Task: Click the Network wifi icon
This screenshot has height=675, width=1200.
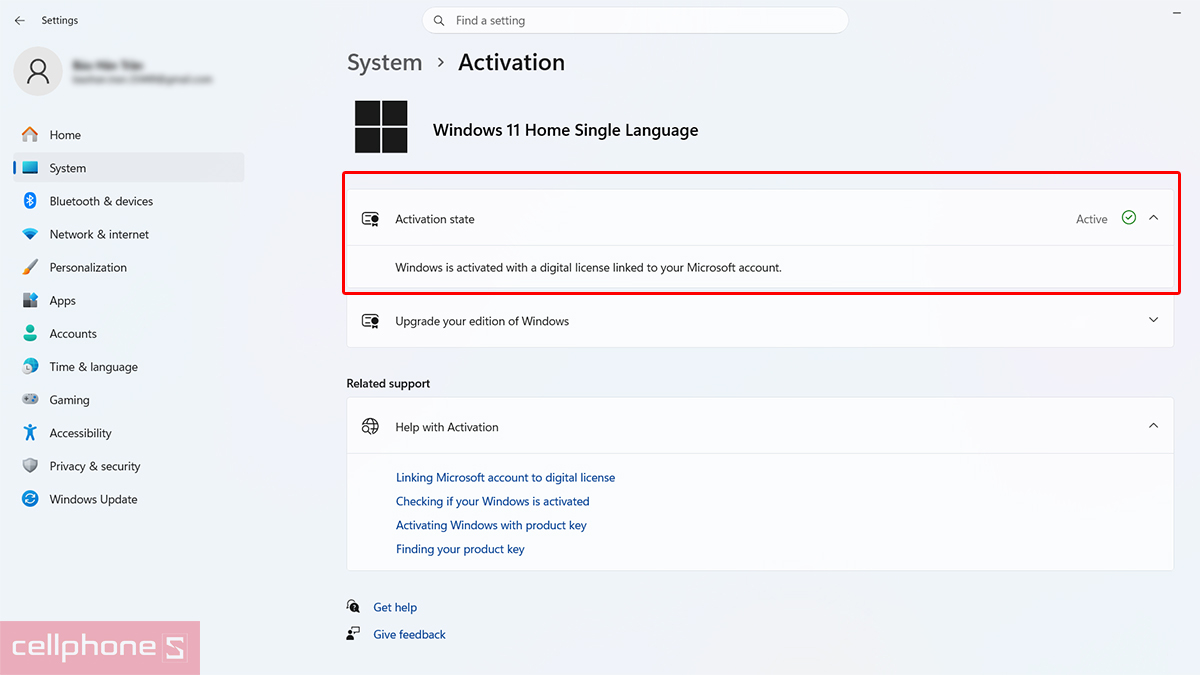Action: (30, 234)
